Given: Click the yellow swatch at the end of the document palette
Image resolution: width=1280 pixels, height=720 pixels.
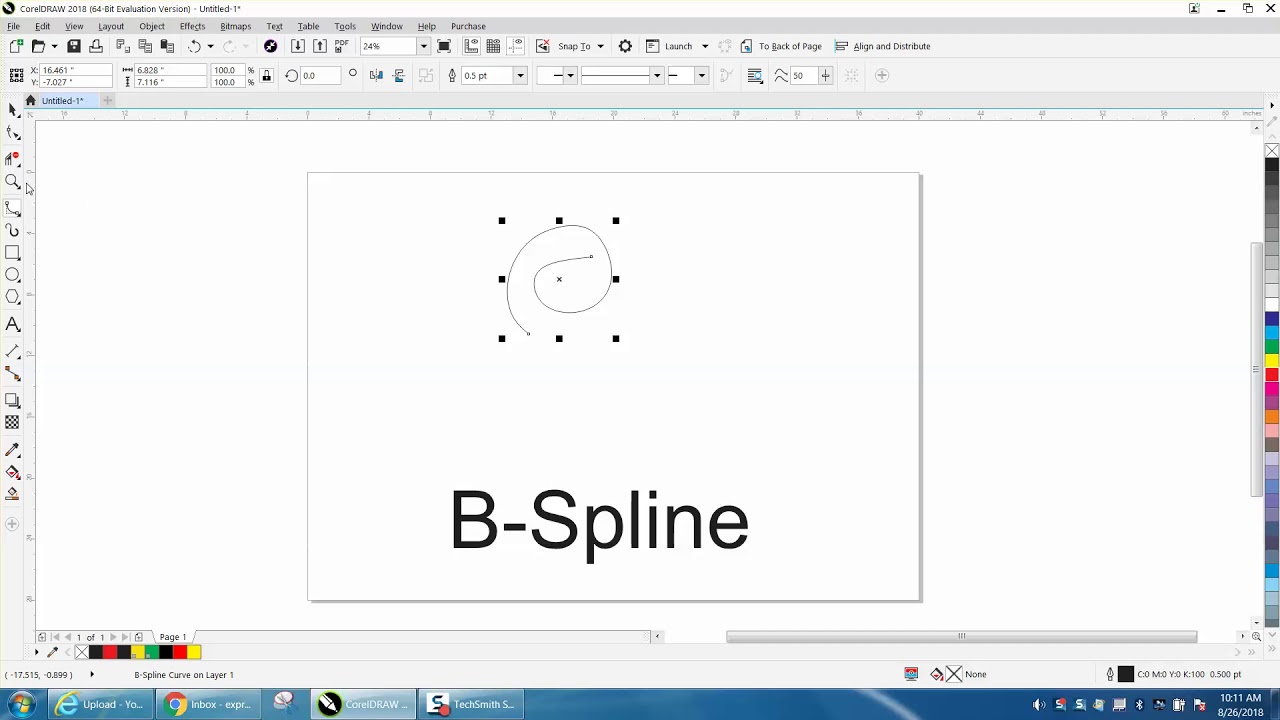Looking at the screenshot, I should [194, 652].
